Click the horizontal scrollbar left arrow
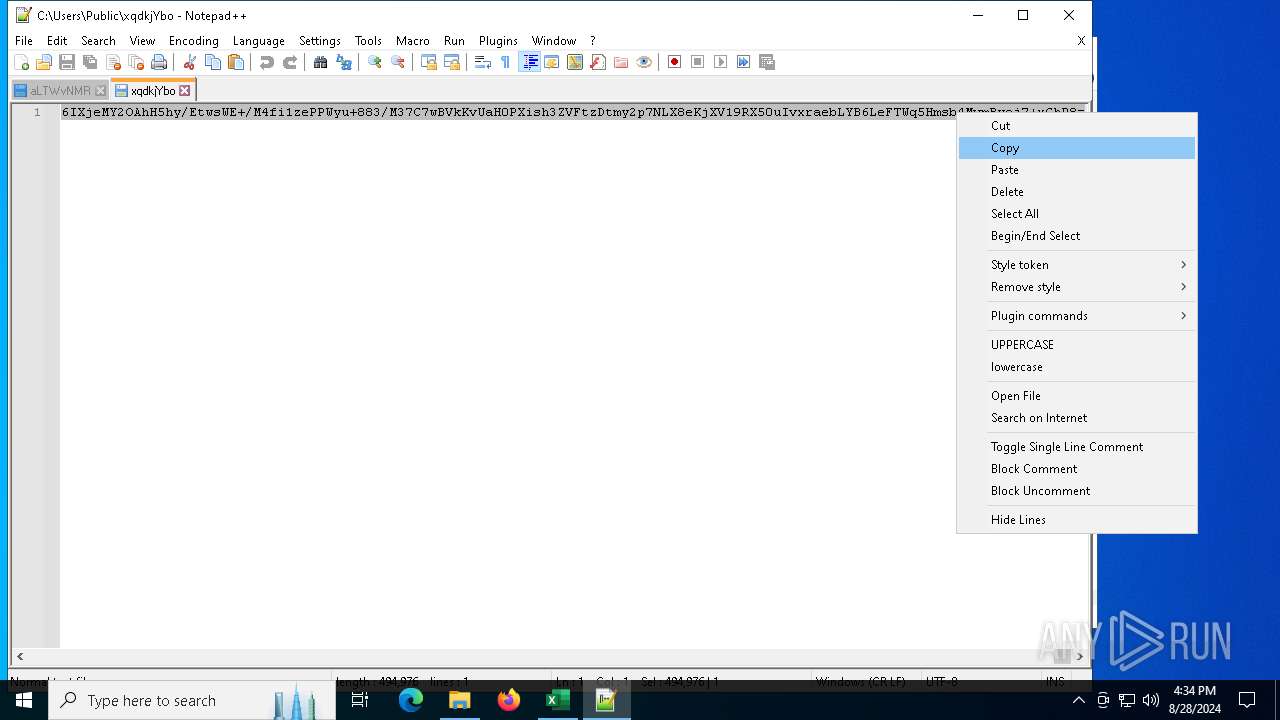The width and height of the screenshot is (1280, 720). pos(20,657)
